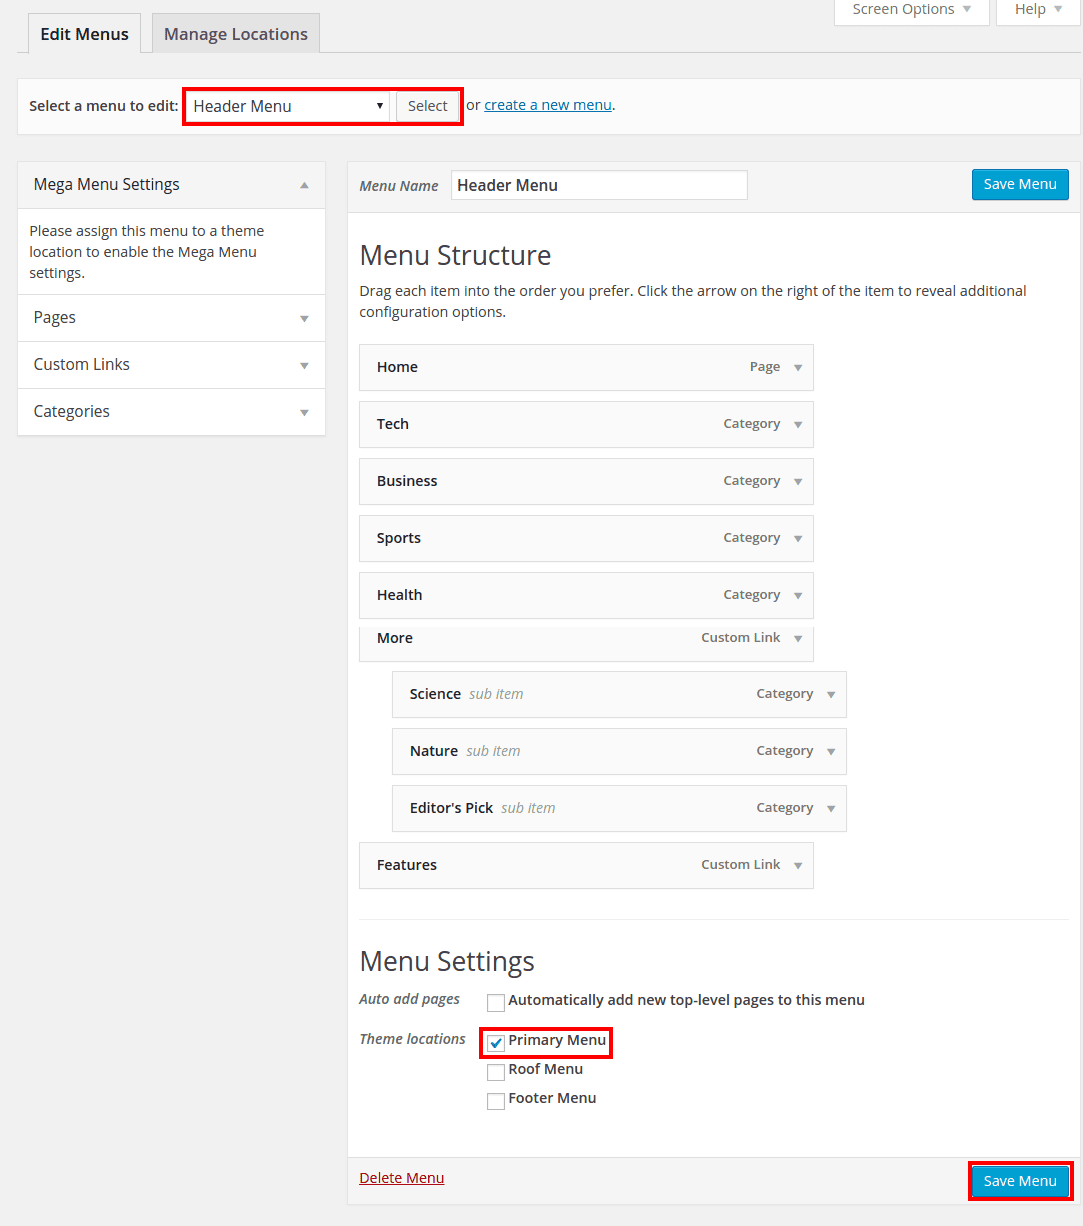
Task: Expand the Home menu item options
Action: point(797,367)
